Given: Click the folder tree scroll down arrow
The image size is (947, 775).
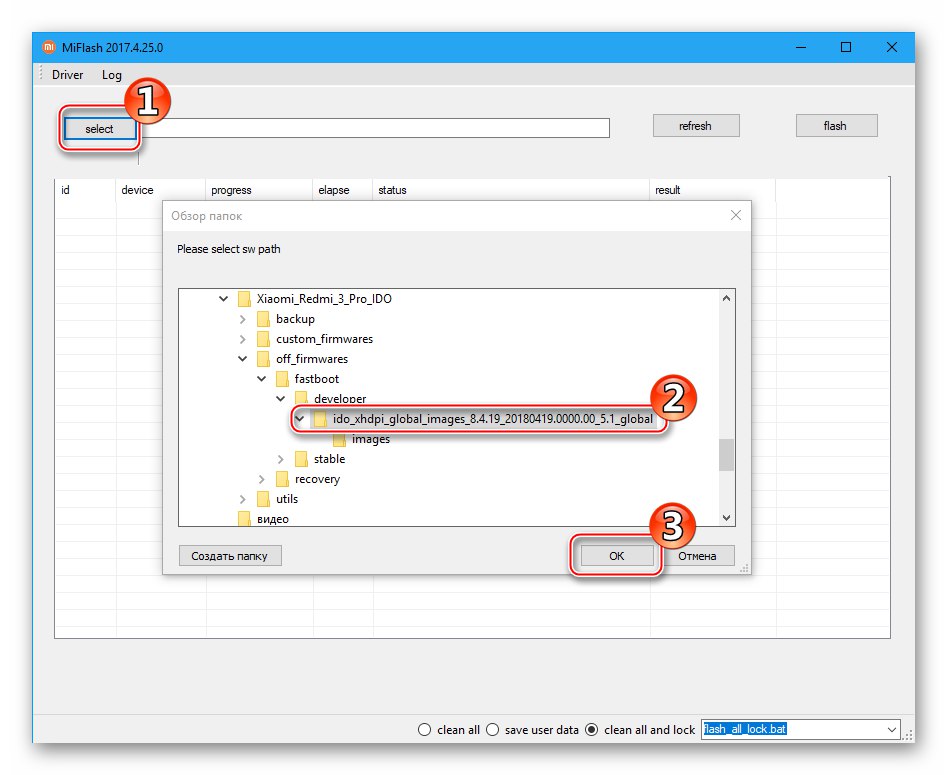Looking at the screenshot, I should [727, 518].
